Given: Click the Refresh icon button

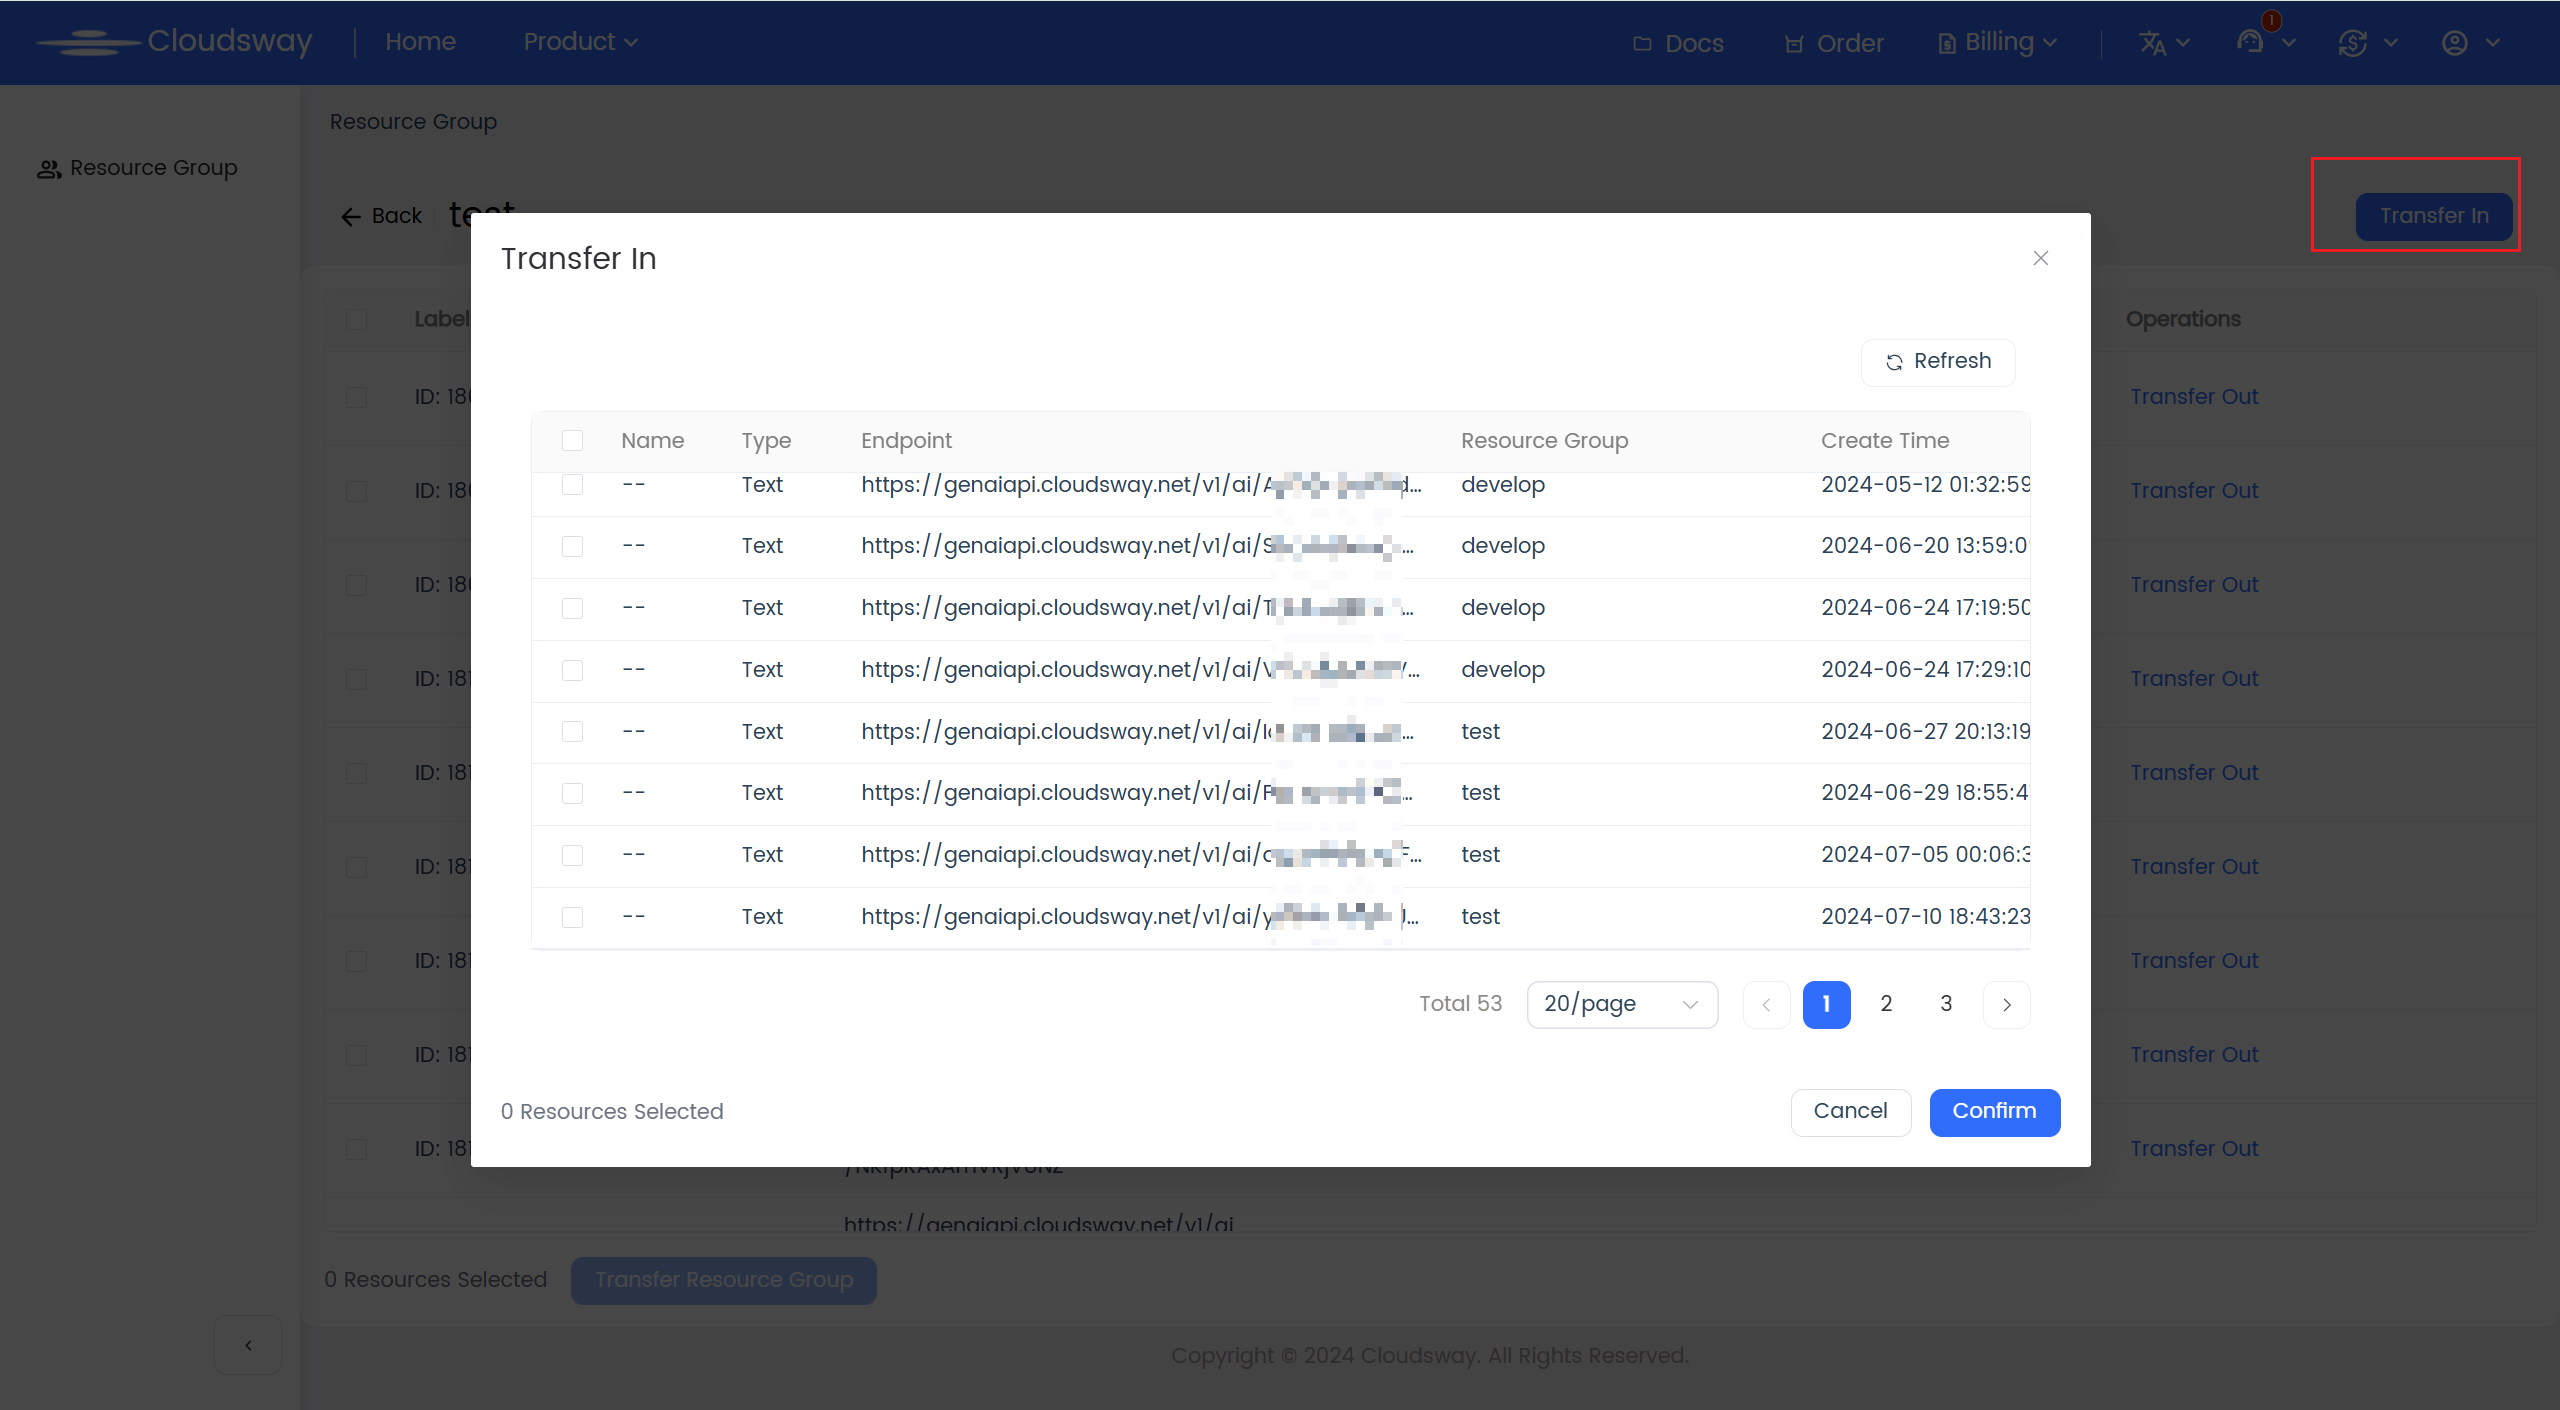Looking at the screenshot, I should (x=1937, y=362).
